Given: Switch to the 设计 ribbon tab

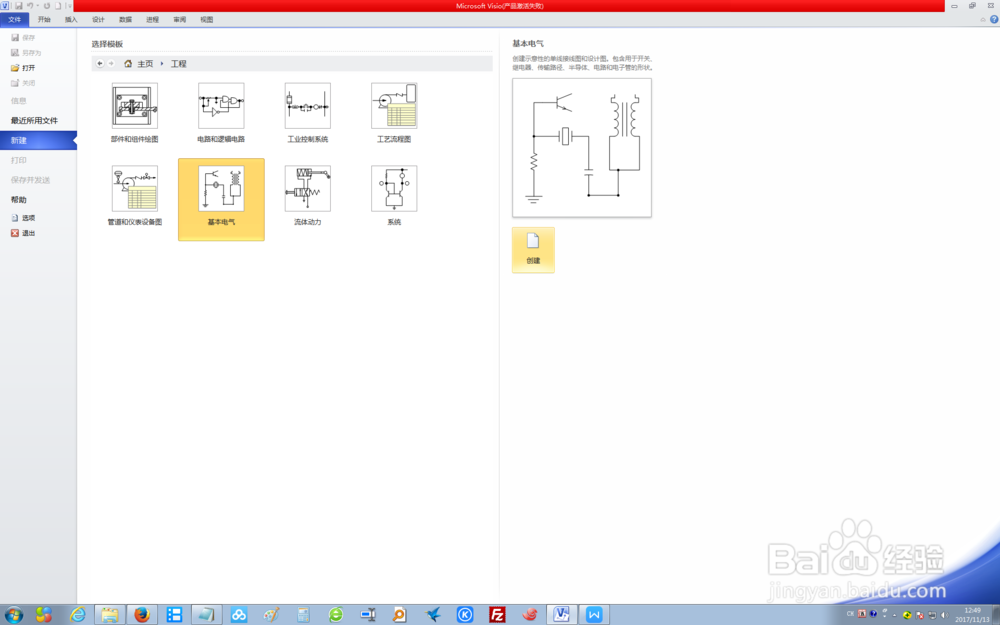Looking at the screenshot, I should point(98,20).
